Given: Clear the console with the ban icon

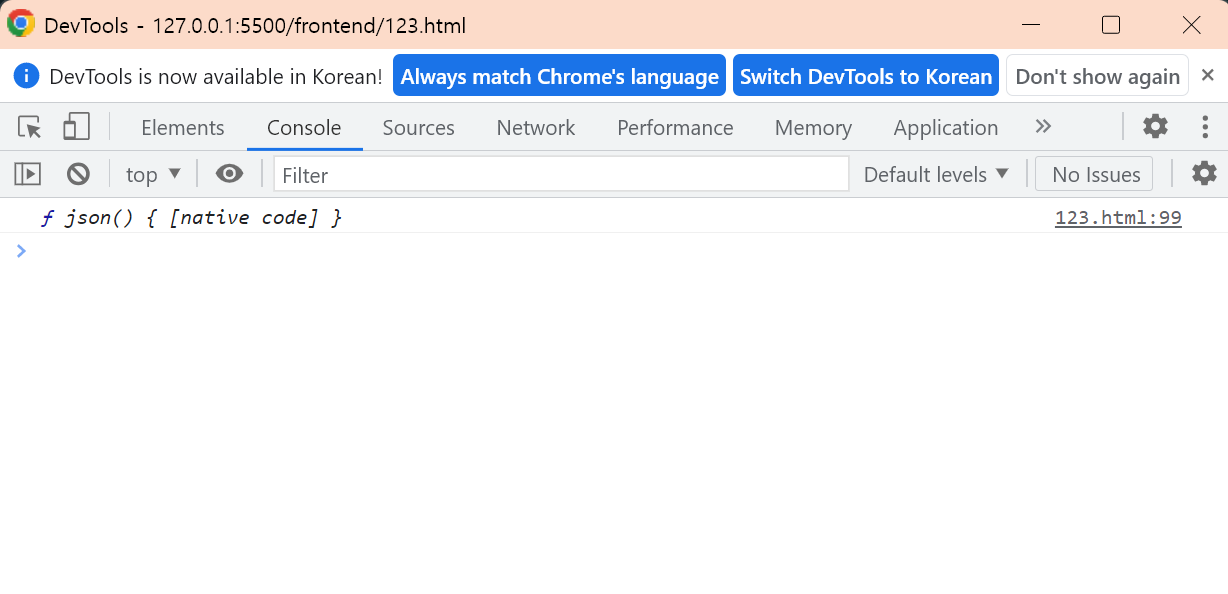Looking at the screenshot, I should pos(78,174).
